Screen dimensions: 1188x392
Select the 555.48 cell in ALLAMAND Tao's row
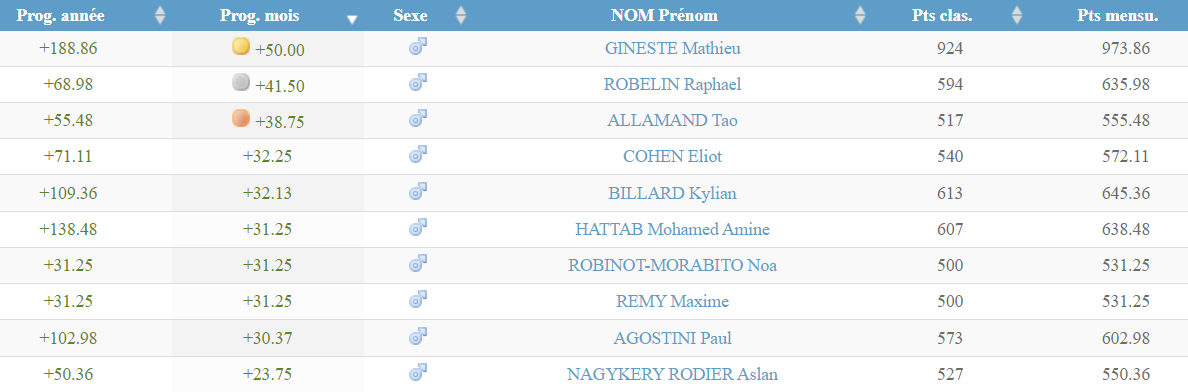(x=1126, y=121)
